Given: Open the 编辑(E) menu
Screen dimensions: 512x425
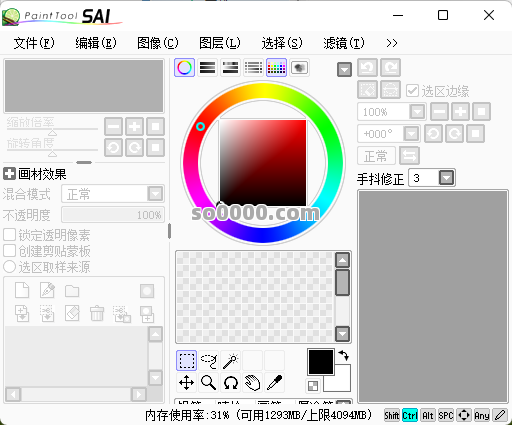Looking at the screenshot, I should click(x=96, y=43).
